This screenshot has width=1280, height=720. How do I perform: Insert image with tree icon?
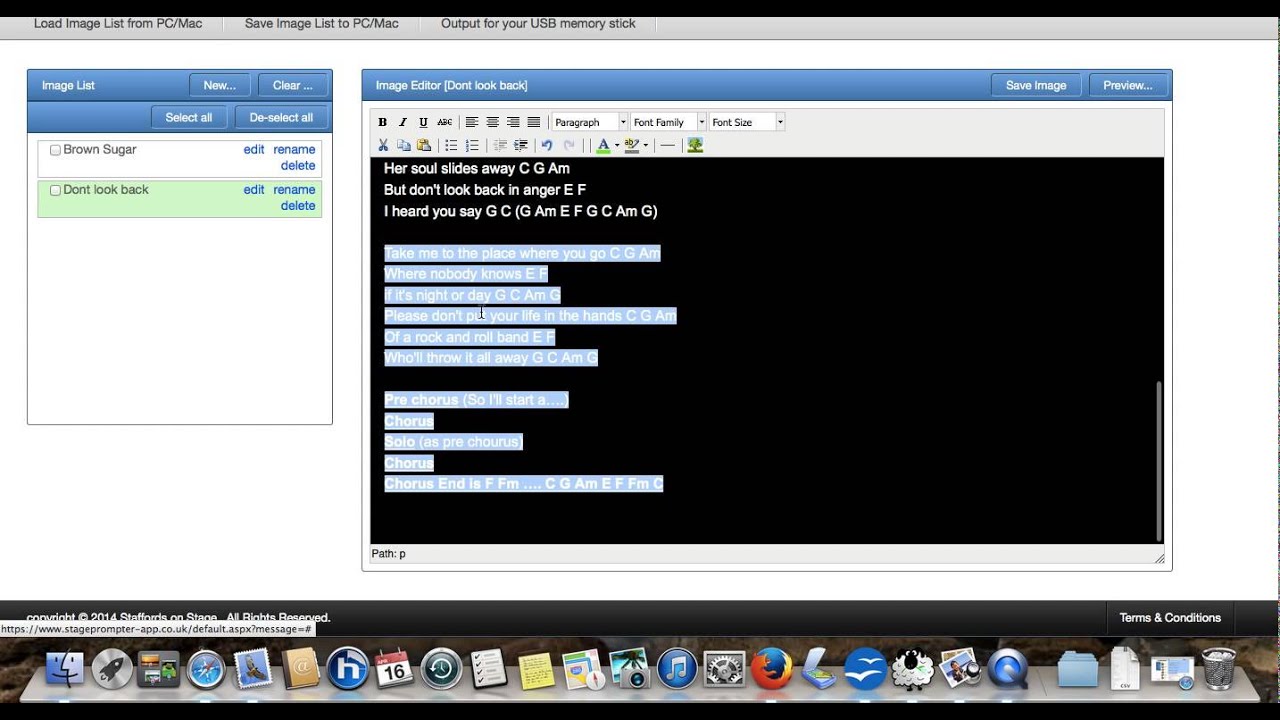tap(695, 145)
